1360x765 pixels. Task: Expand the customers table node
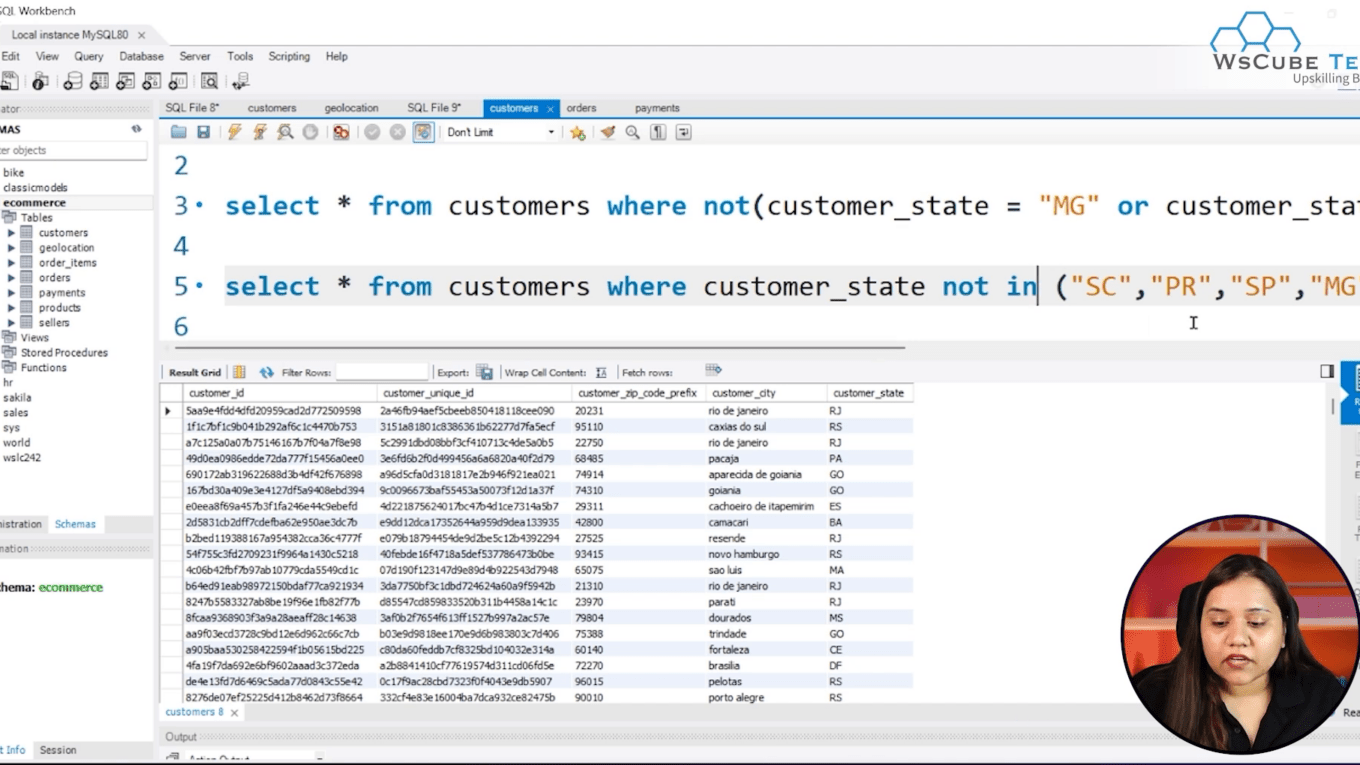(x=12, y=233)
